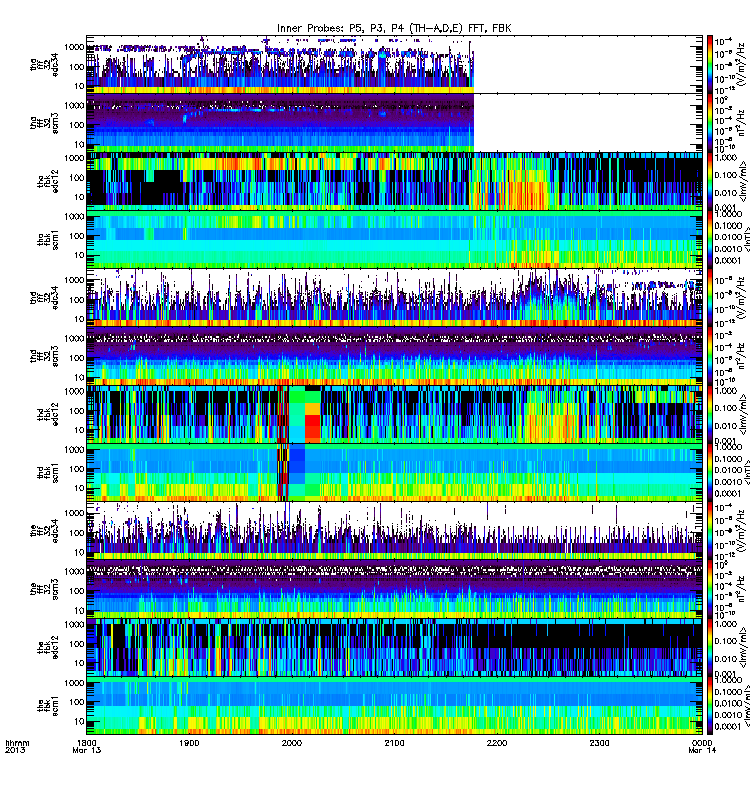Select the 2000 time axis label
Viewport: 750px width, 800px height.
[x=292, y=743]
